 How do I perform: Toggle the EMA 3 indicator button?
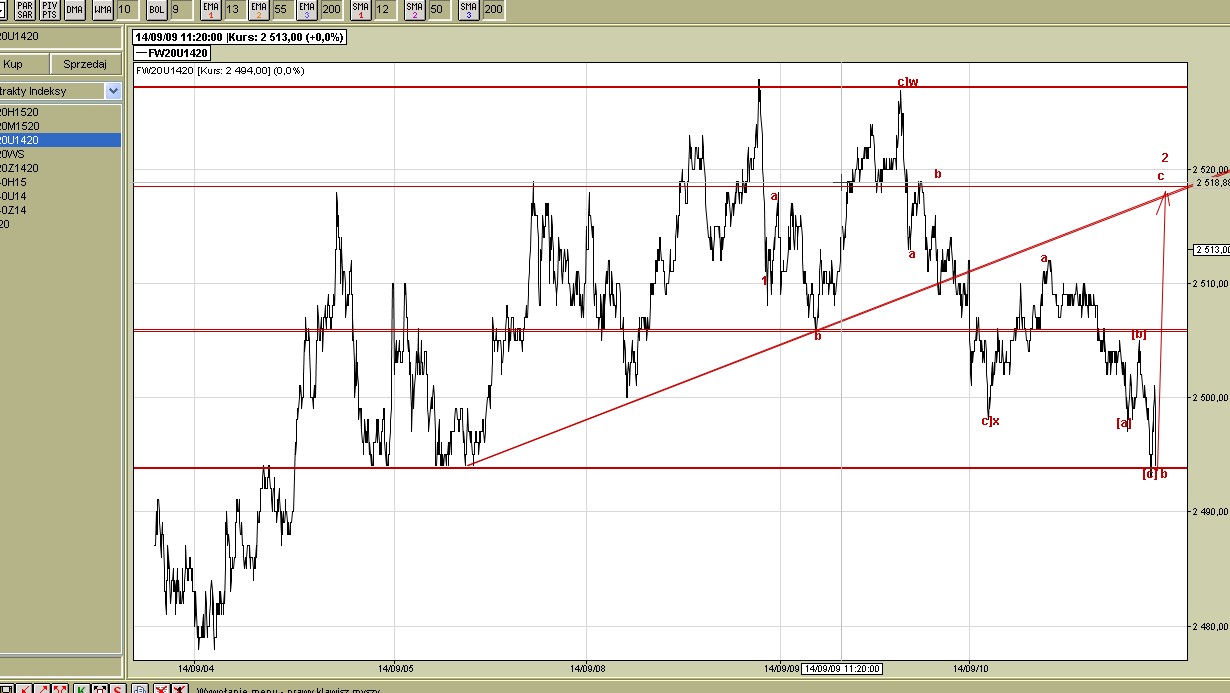[308, 9]
